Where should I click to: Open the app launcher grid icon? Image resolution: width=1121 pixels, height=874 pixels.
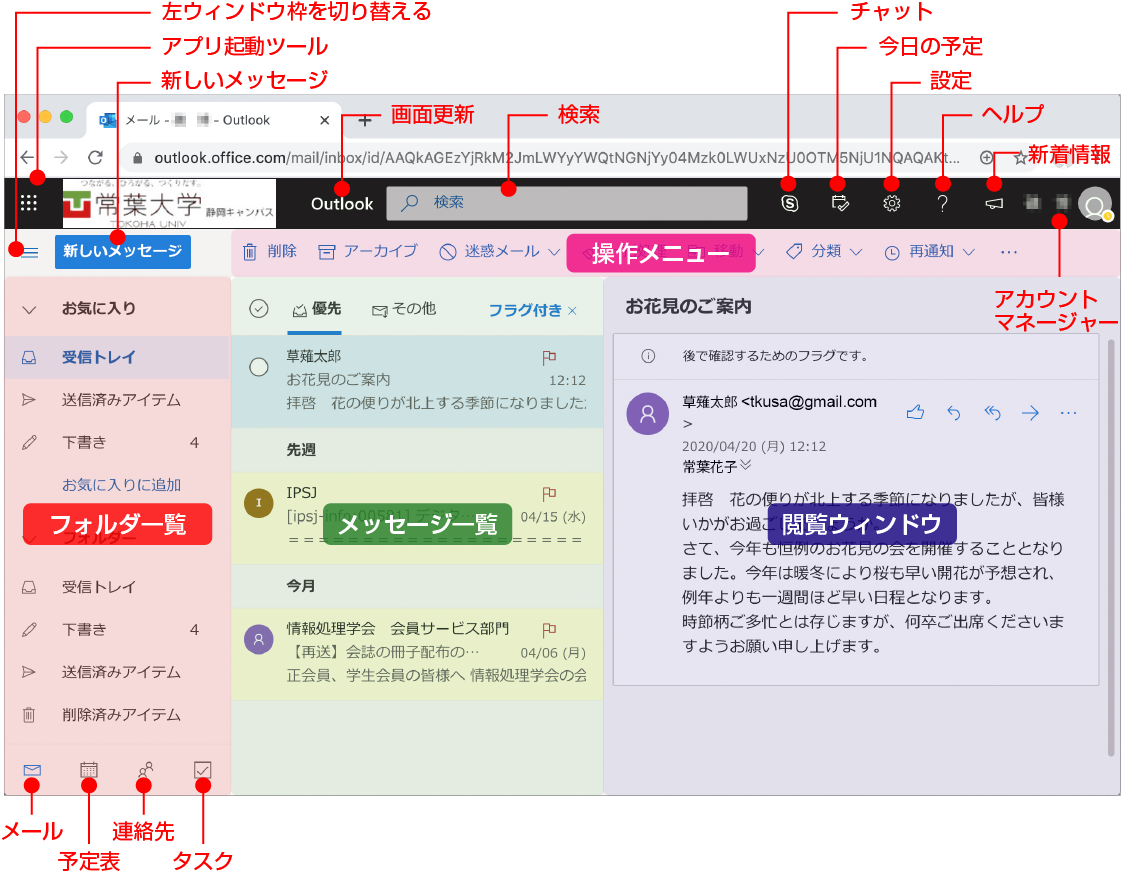point(29,203)
